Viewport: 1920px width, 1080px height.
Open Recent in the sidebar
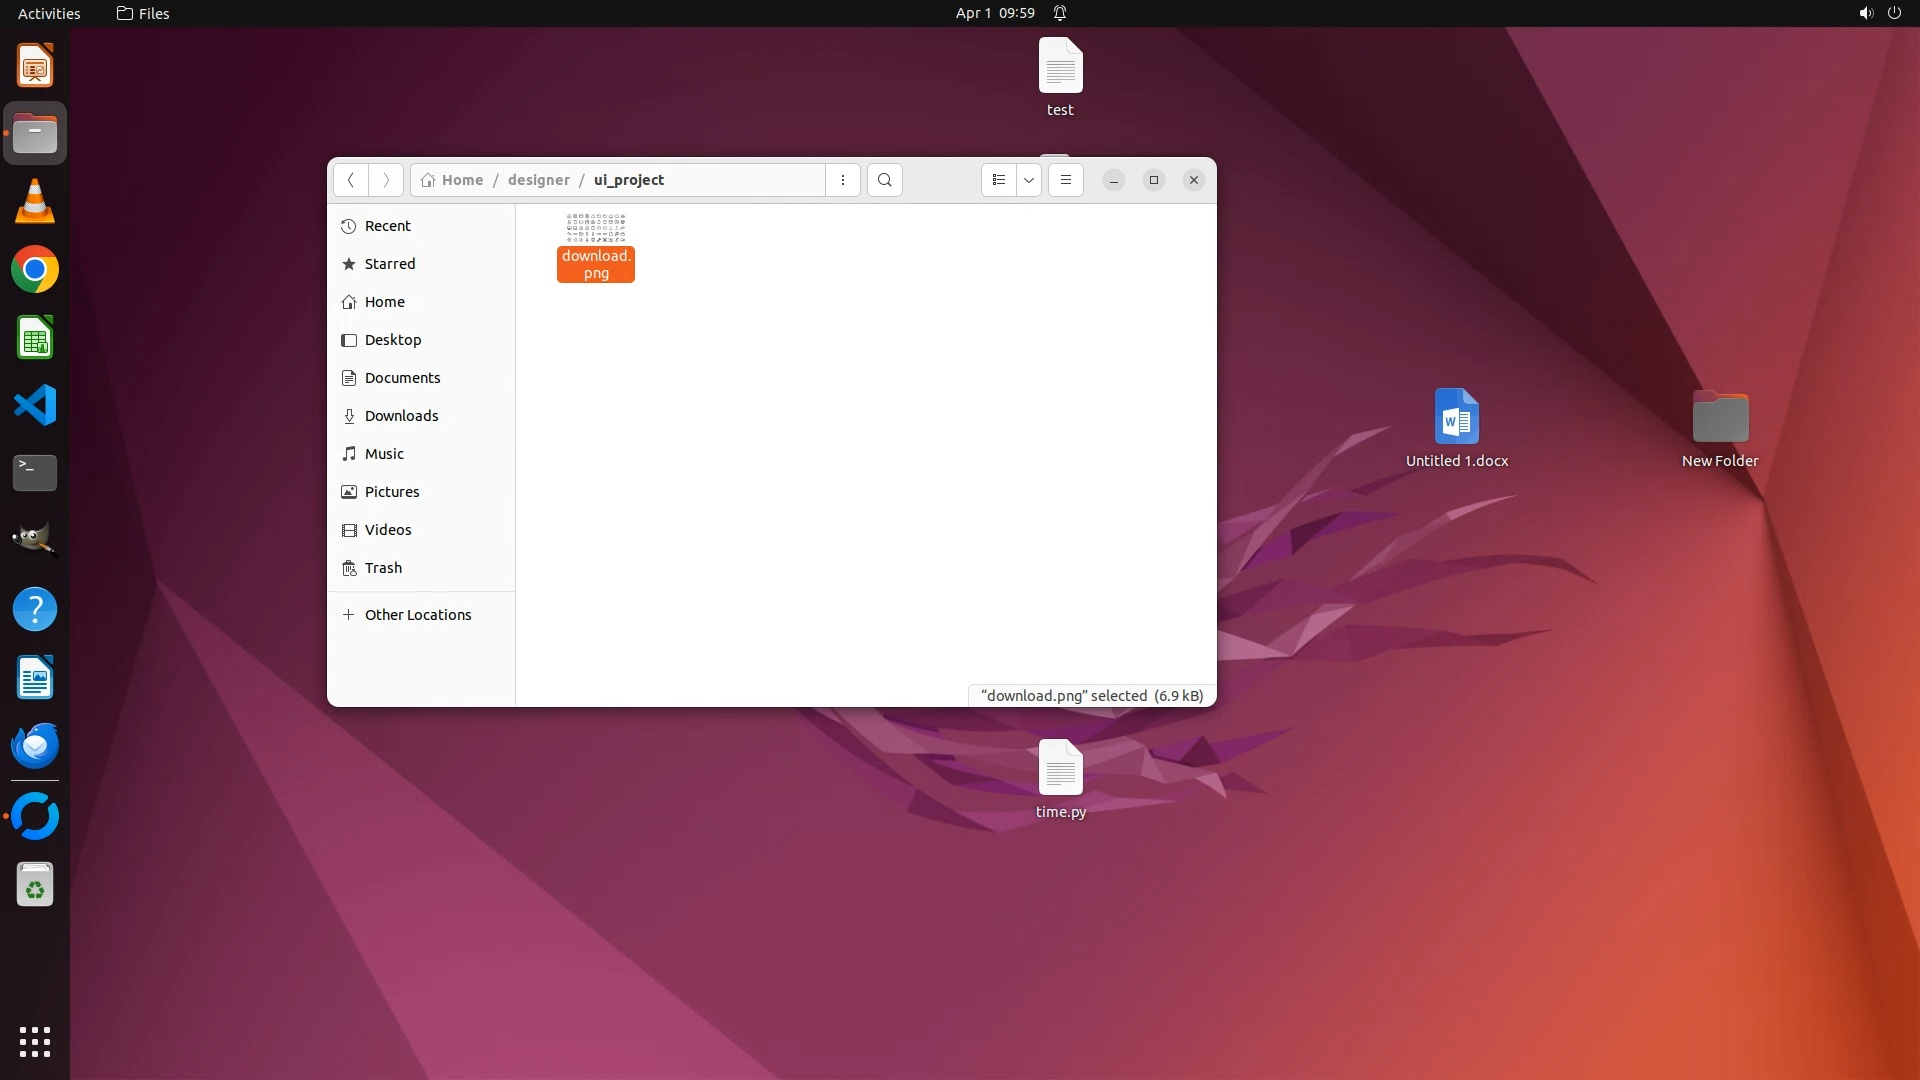(388, 226)
